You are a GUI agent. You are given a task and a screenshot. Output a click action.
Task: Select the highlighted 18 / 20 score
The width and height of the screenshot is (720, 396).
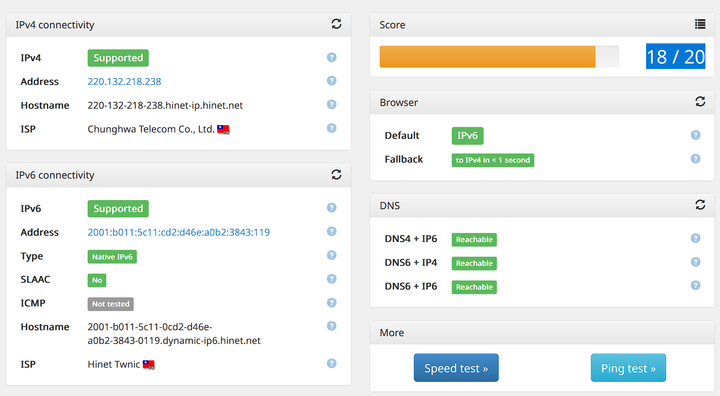(x=675, y=57)
